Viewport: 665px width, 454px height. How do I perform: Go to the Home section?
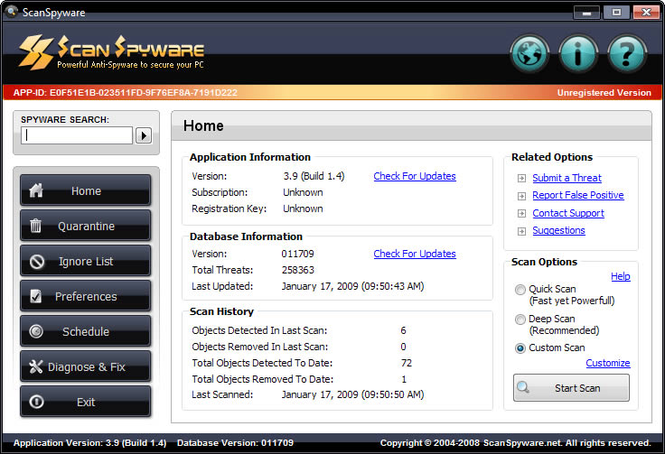[x=85, y=191]
